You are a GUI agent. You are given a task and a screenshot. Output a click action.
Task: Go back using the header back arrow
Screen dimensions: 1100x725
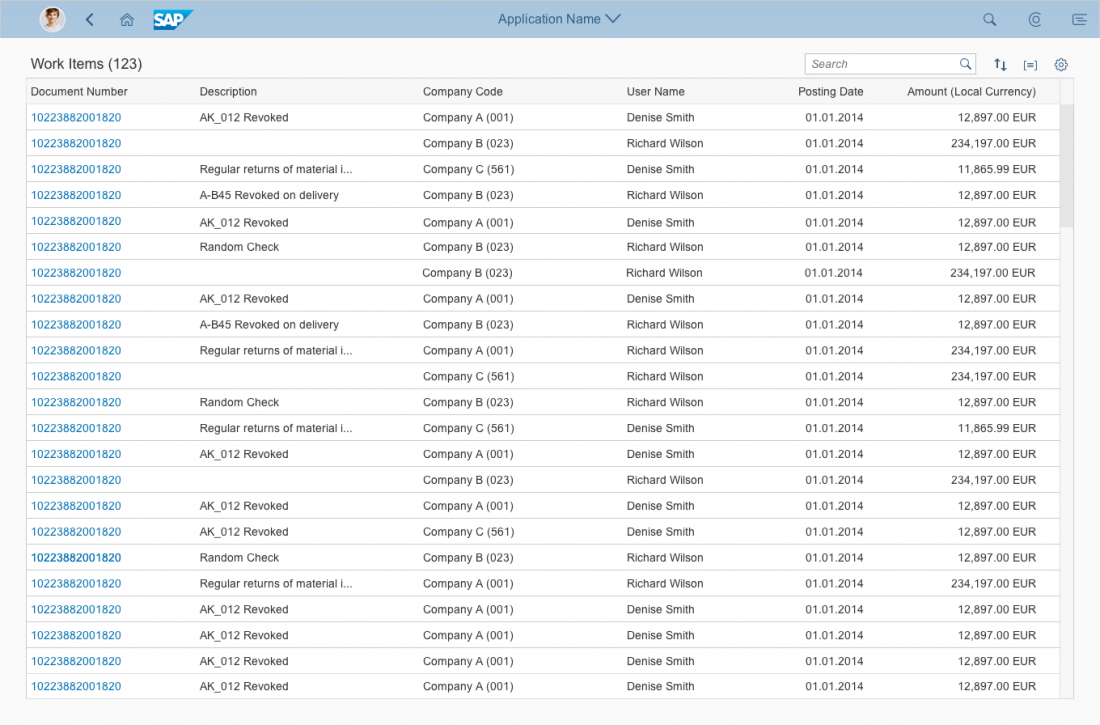[90, 19]
